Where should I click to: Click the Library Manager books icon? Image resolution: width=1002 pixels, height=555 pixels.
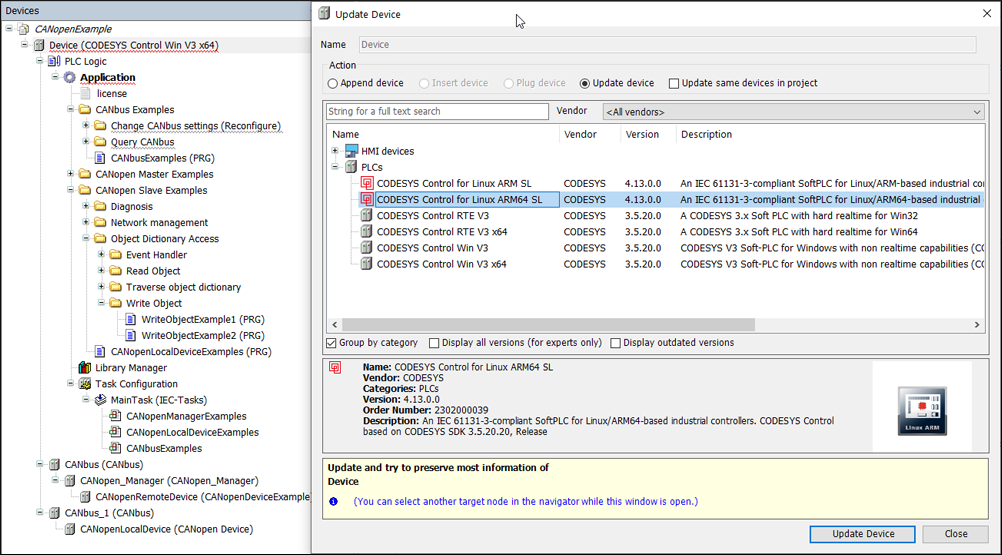click(x=85, y=367)
